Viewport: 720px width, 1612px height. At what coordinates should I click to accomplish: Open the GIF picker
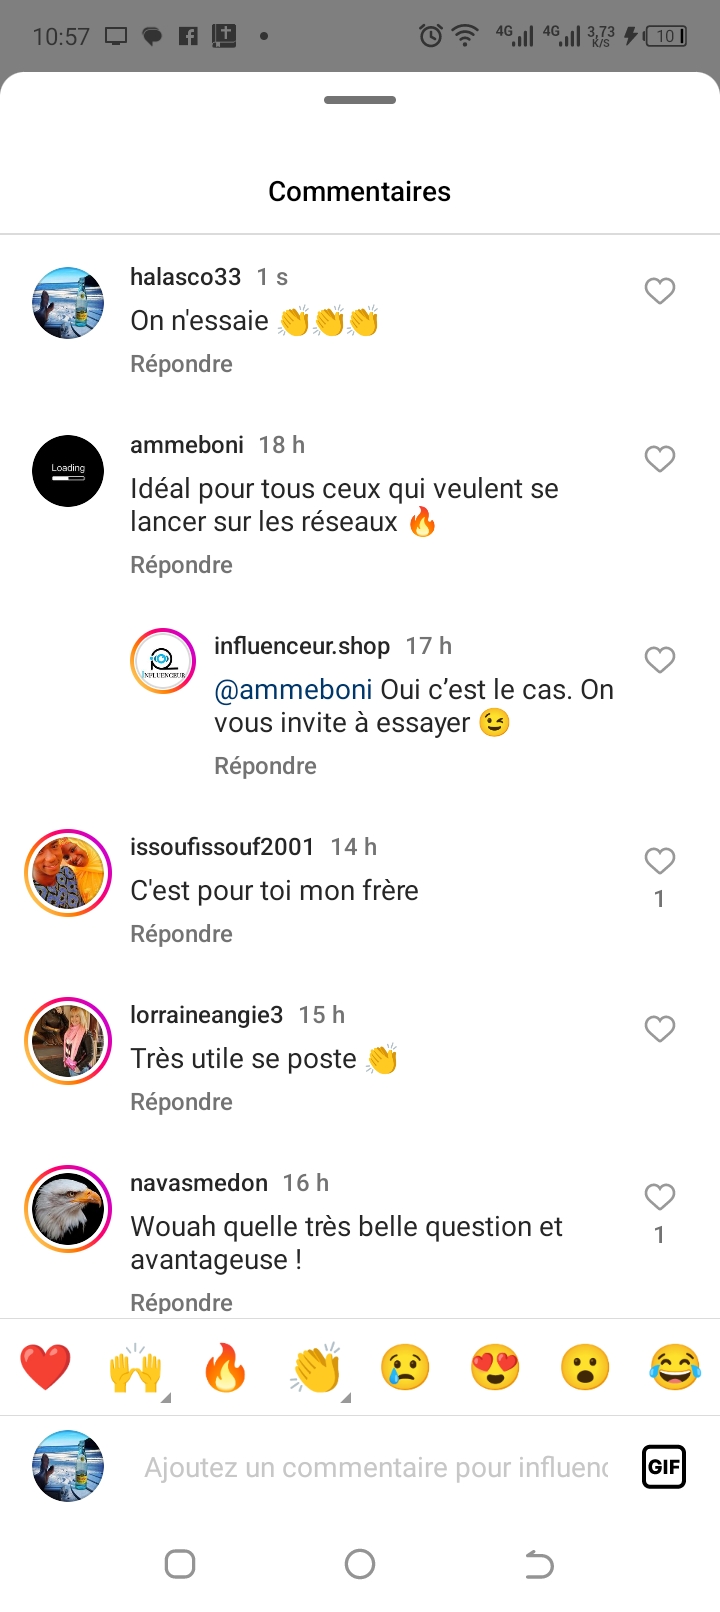click(x=664, y=1467)
